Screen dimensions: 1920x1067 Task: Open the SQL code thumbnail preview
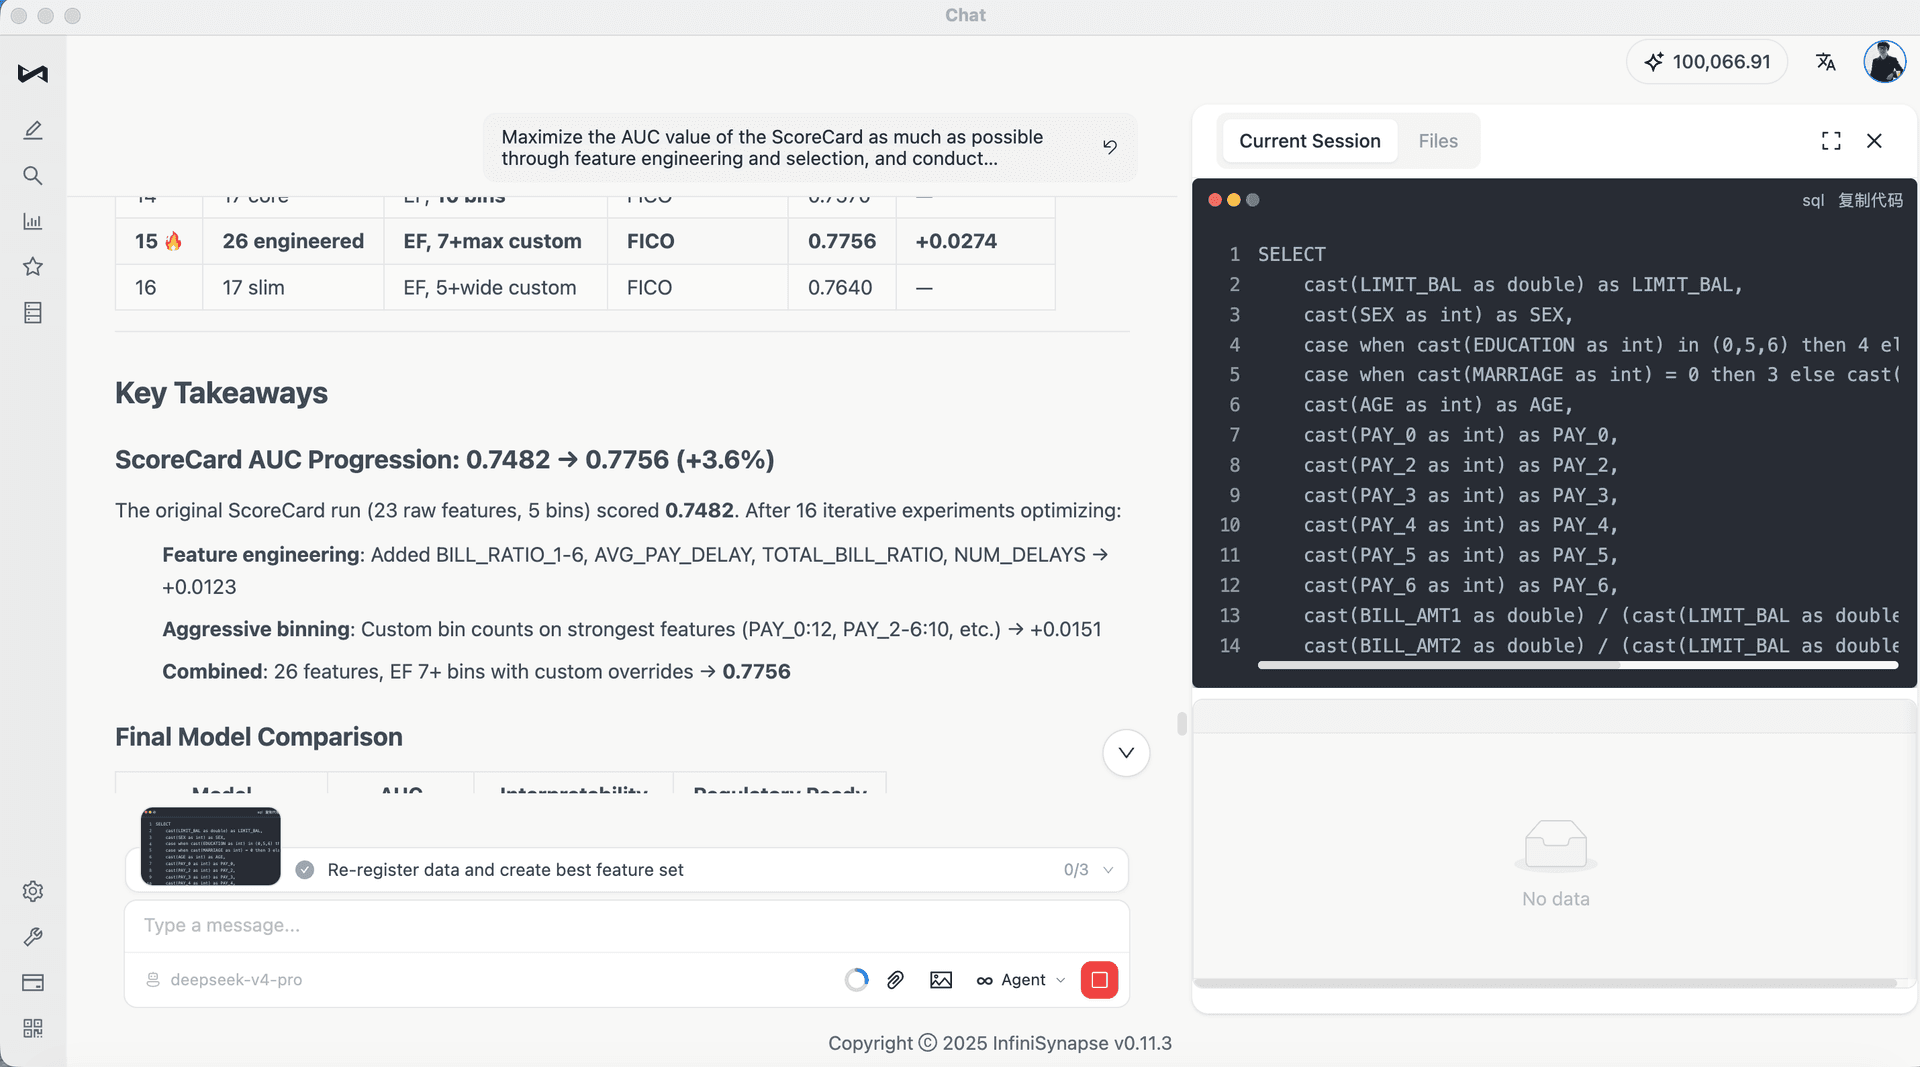(211, 846)
